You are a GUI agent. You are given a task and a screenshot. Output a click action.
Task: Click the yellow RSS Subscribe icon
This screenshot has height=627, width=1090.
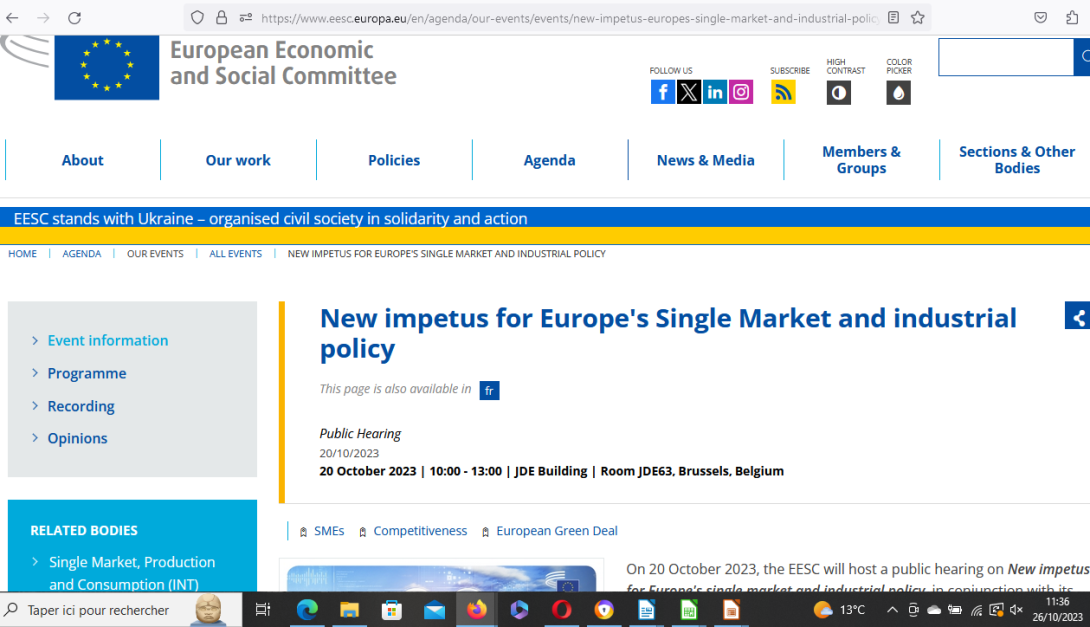783,91
